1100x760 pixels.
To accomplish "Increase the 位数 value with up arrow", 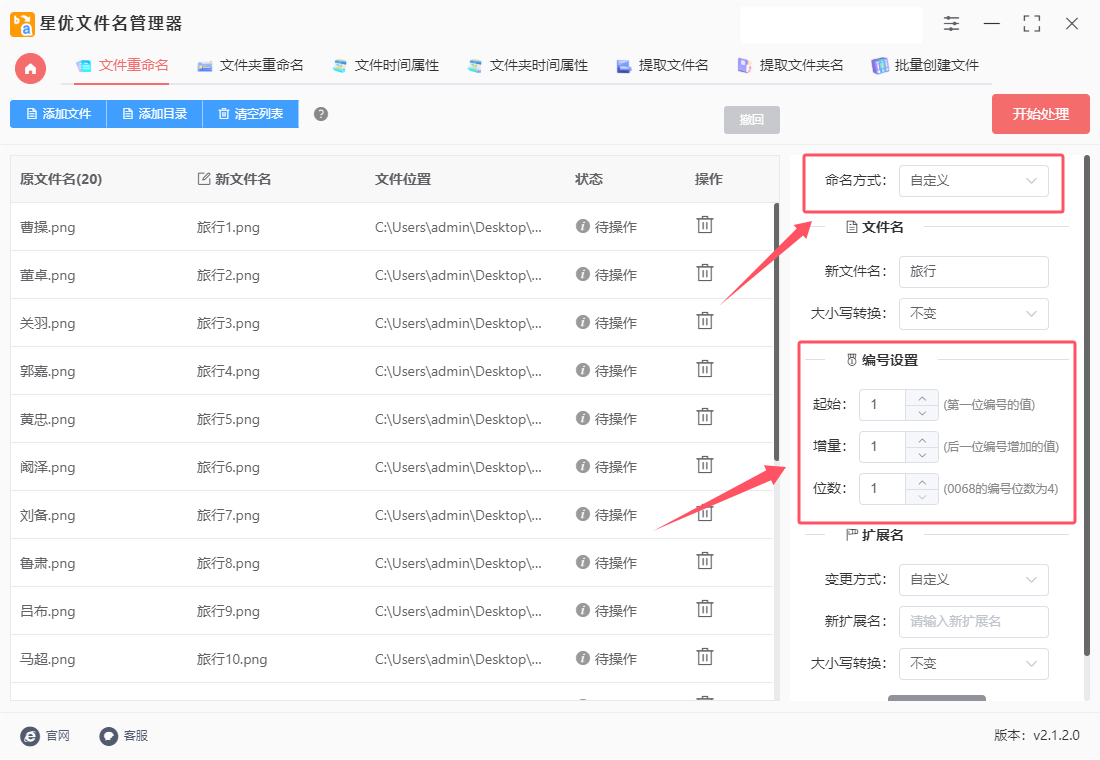I will click(922, 482).
